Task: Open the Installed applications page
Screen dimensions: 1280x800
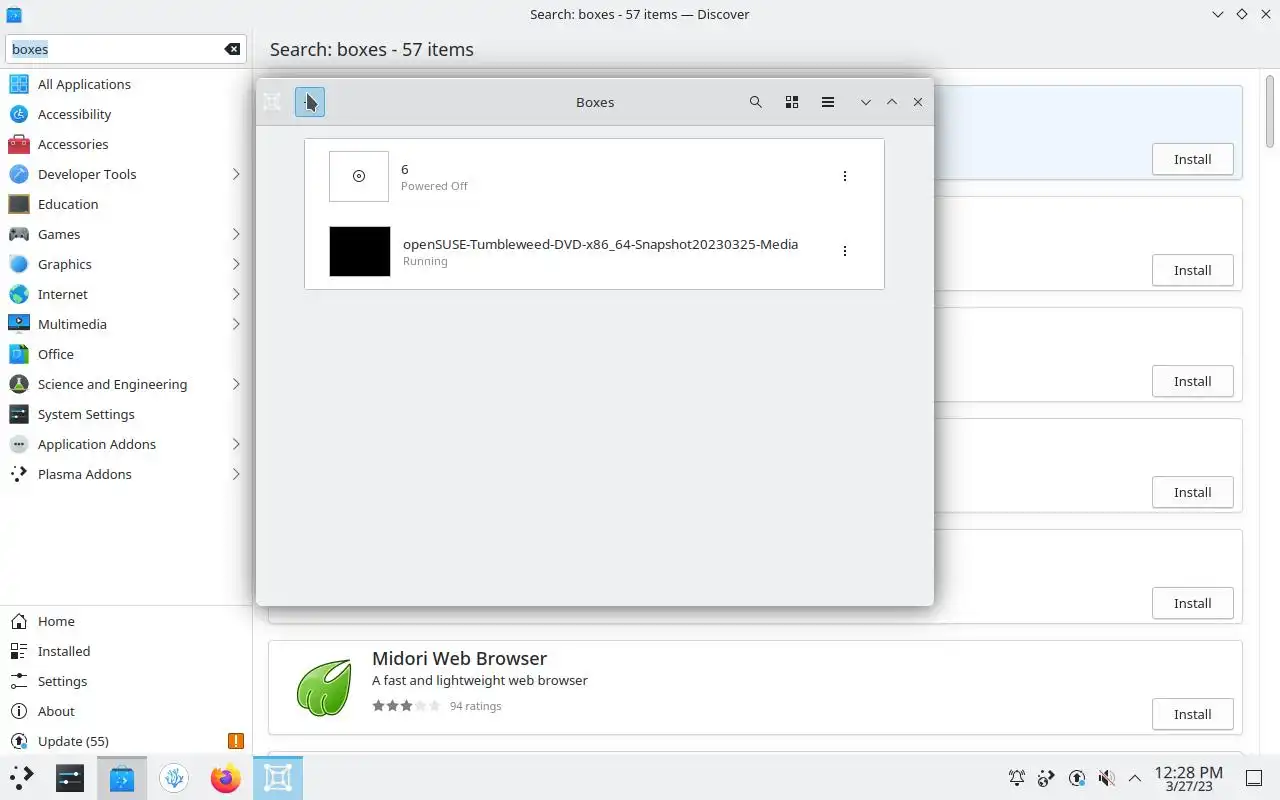Action: [x=126, y=651]
